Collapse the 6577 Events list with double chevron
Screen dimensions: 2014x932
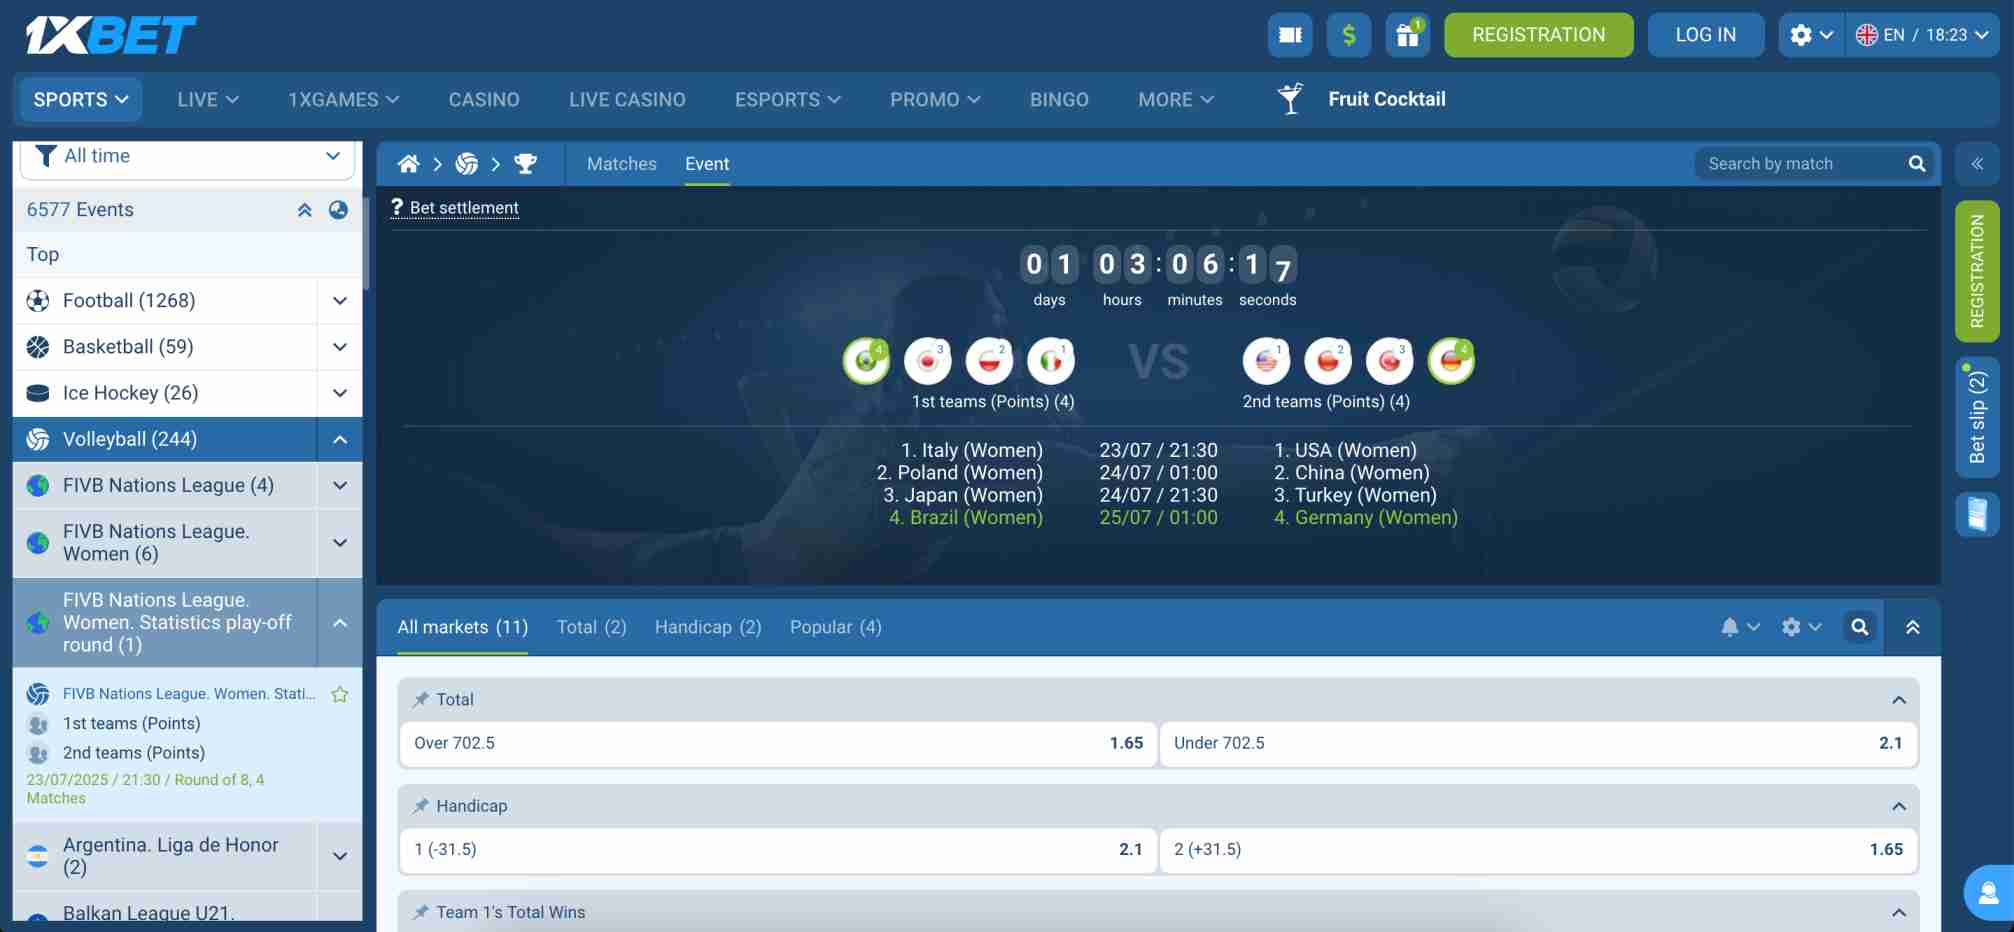305,210
